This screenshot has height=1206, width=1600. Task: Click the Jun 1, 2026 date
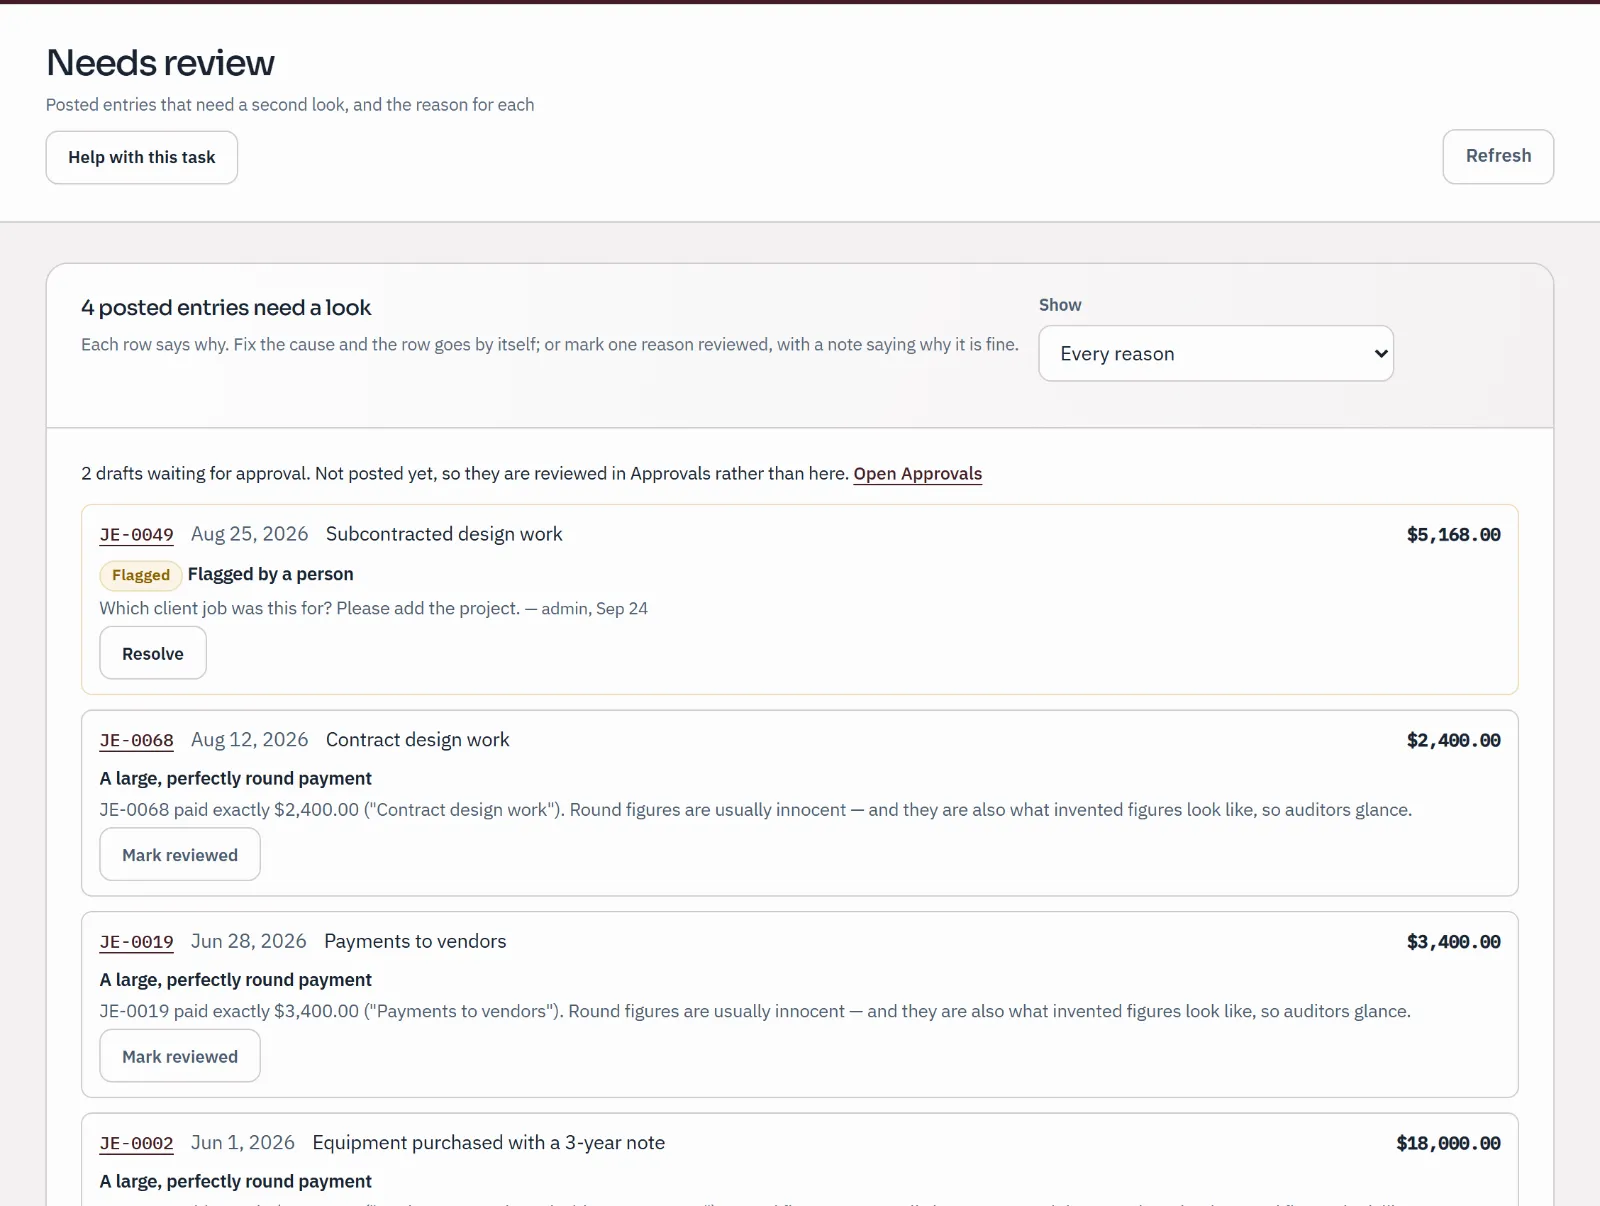click(243, 1143)
